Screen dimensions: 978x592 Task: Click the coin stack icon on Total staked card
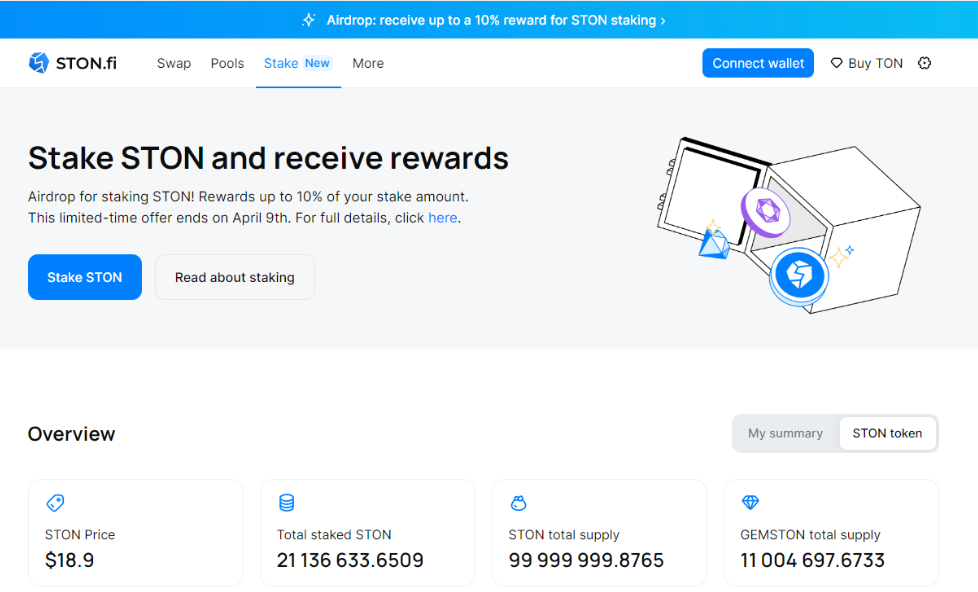click(286, 503)
